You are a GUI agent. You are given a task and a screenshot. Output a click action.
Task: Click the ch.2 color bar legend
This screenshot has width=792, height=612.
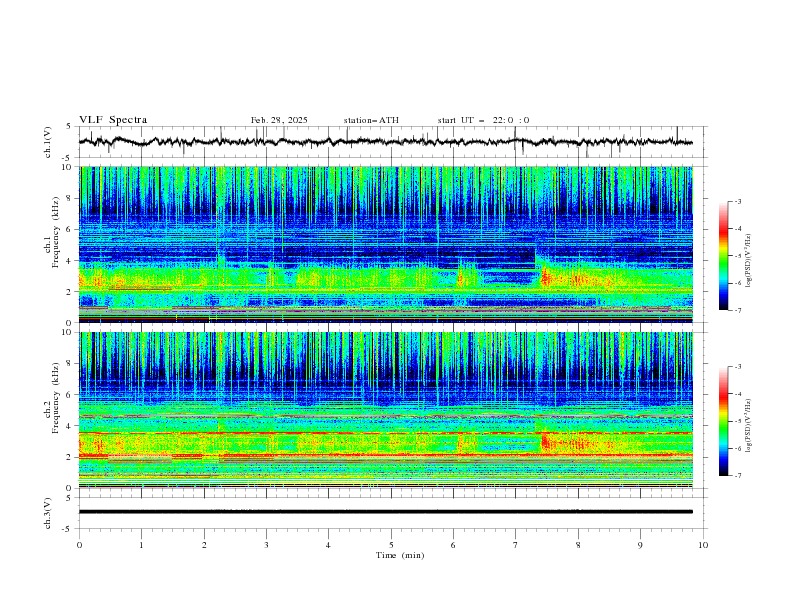(x=723, y=421)
